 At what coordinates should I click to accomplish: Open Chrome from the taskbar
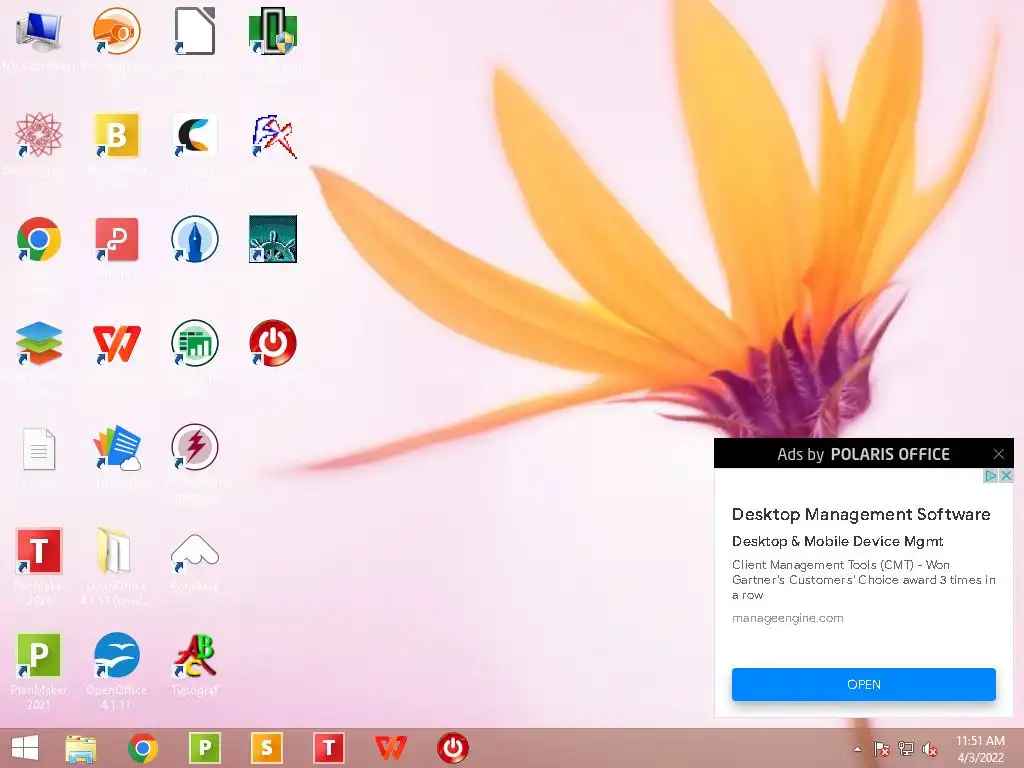(x=142, y=748)
